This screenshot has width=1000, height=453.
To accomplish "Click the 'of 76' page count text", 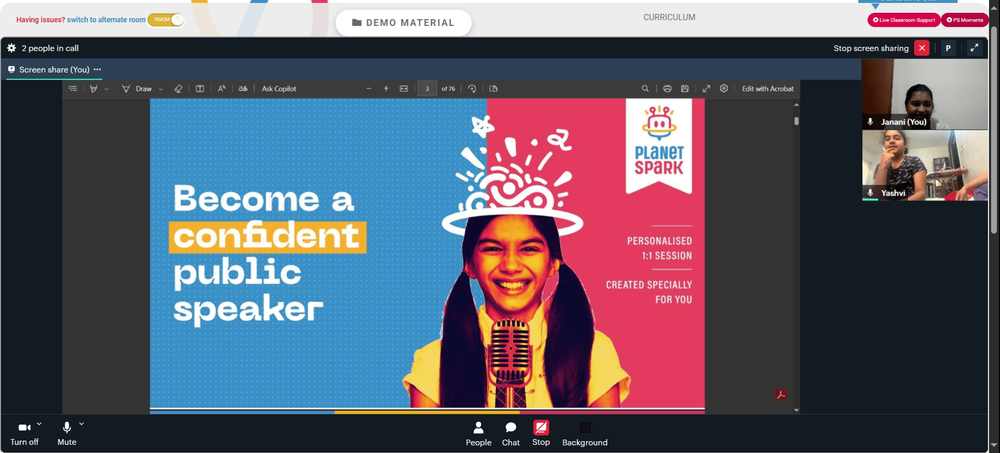I will [x=448, y=89].
